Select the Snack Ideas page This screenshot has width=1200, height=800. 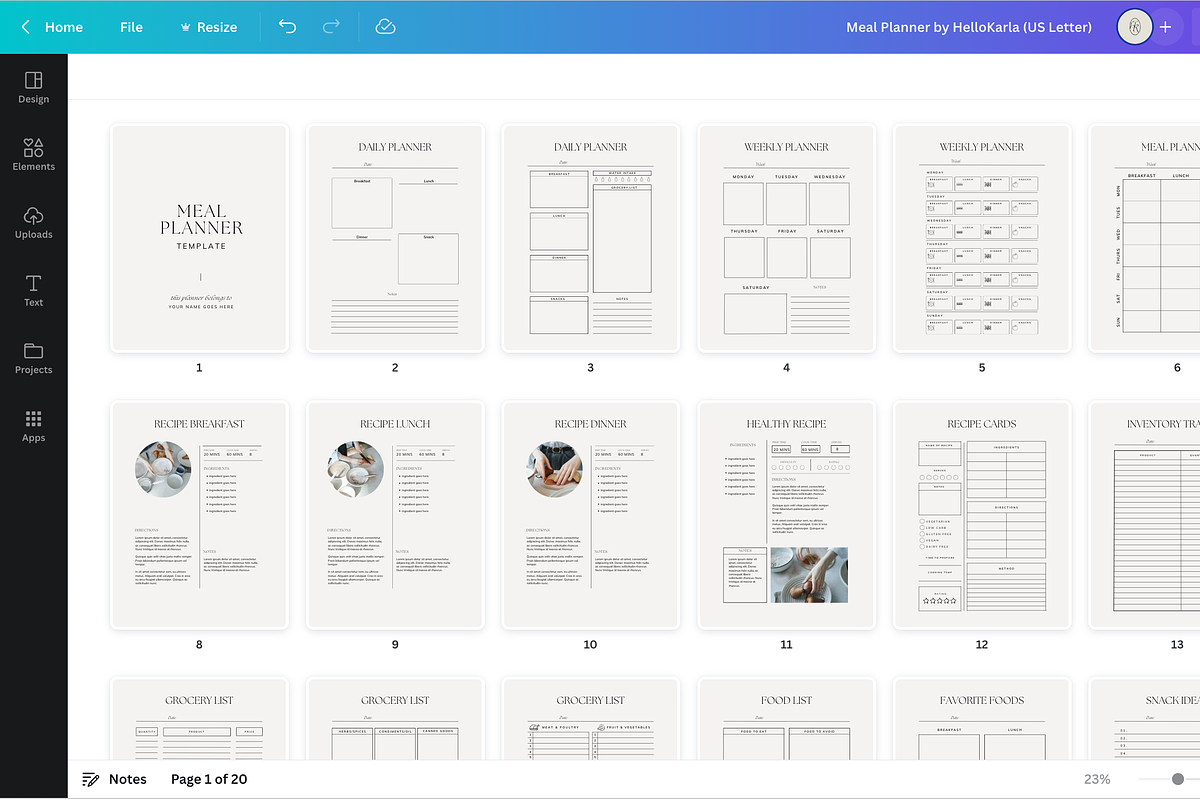pyautogui.click(x=1145, y=720)
